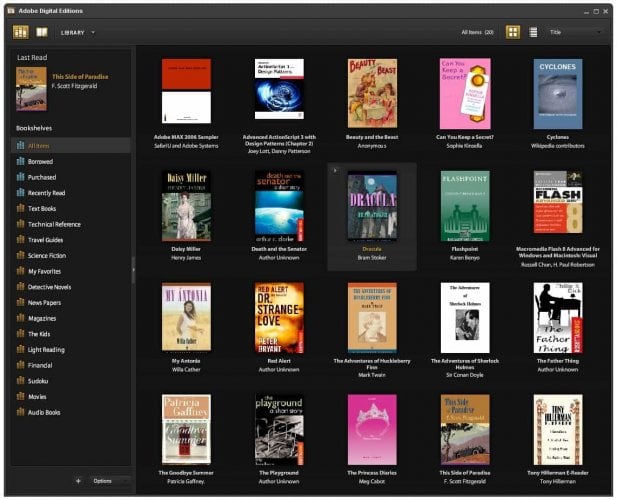Select Adventures of Sherlock Holmes cover
Image resolution: width=617 pixels, height=500 pixels.
click(x=465, y=317)
